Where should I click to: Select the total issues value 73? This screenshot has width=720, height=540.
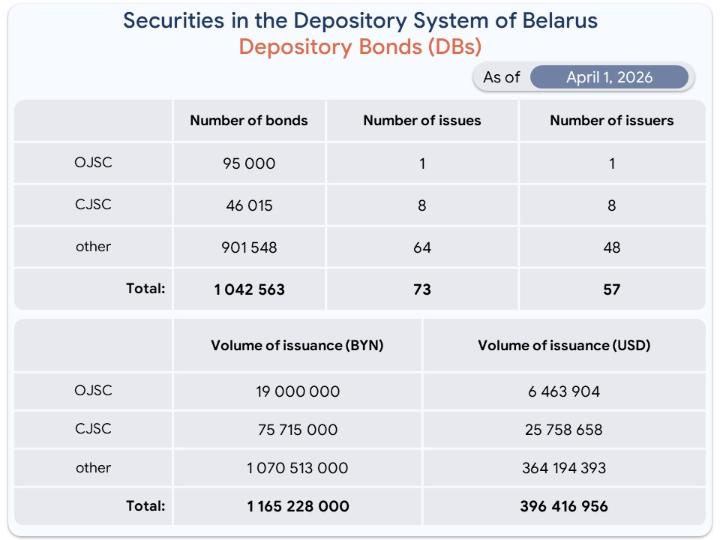[x=422, y=290]
